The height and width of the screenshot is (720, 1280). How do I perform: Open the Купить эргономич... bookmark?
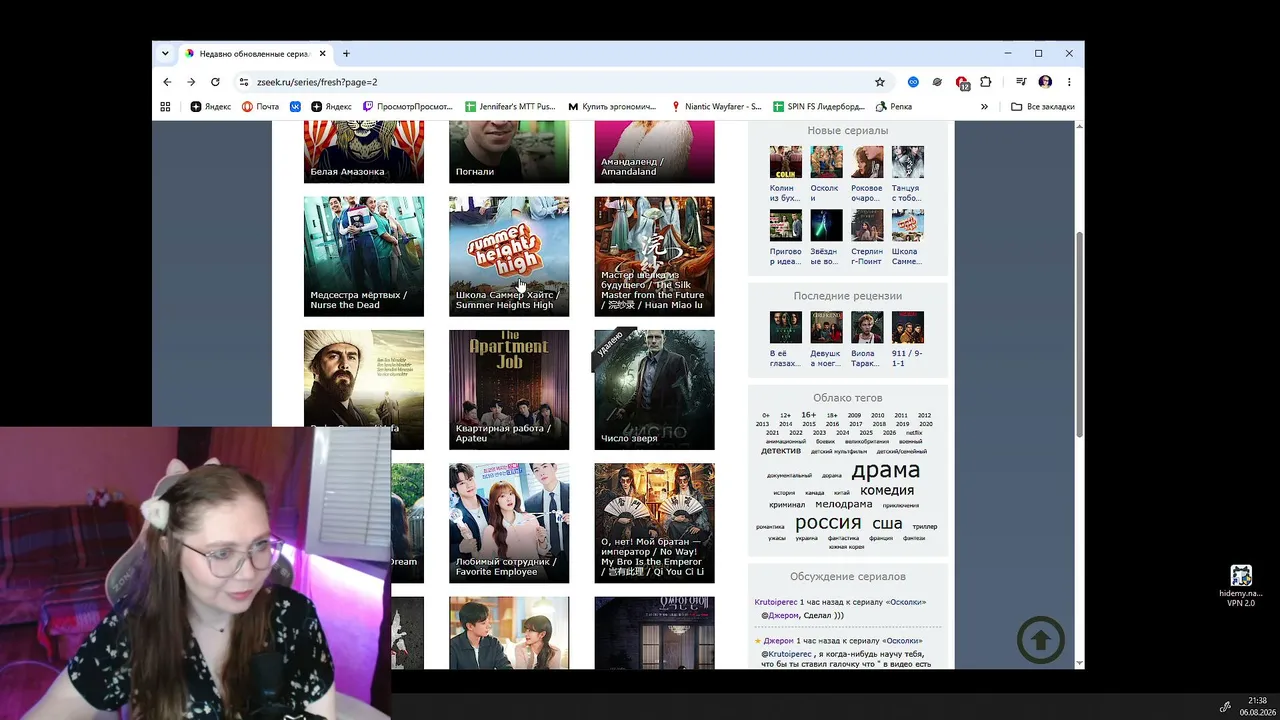pyautogui.click(x=612, y=106)
